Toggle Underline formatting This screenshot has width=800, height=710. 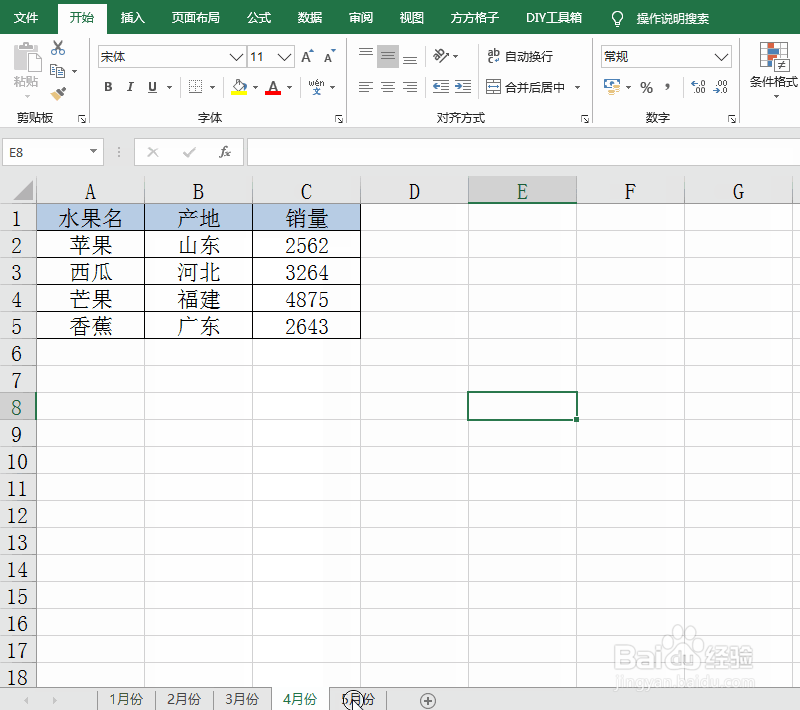pyautogui.click(x=152, y=87)
